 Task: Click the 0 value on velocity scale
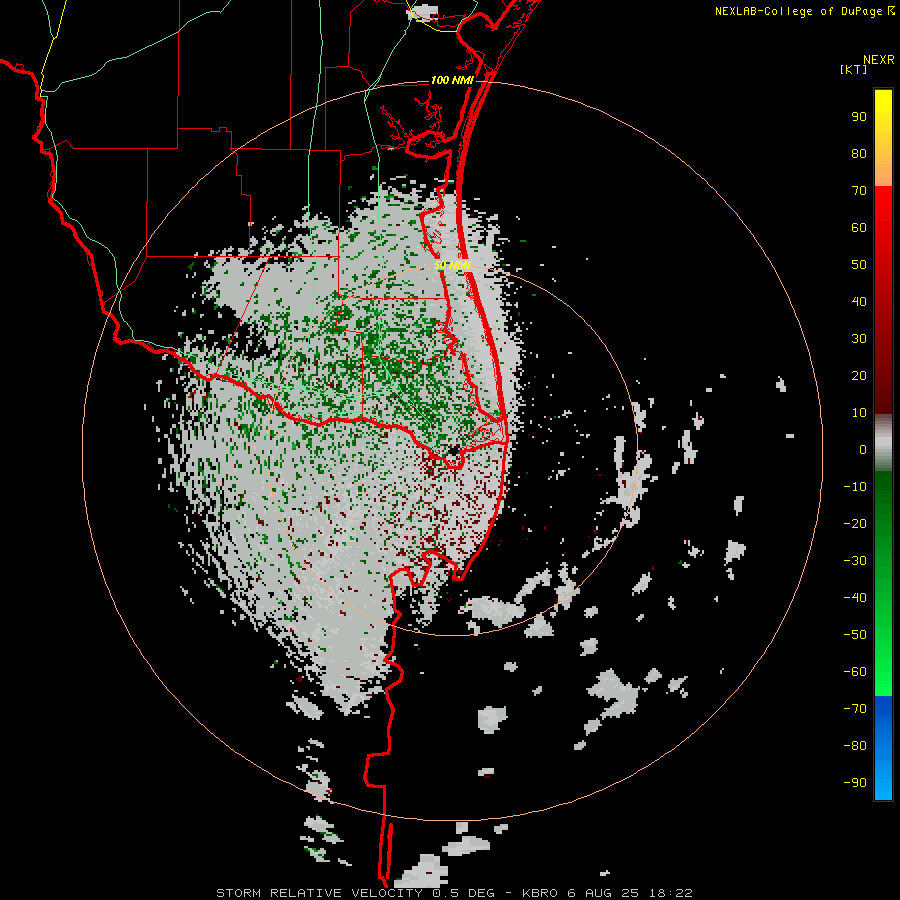click(x=863, y=449)
